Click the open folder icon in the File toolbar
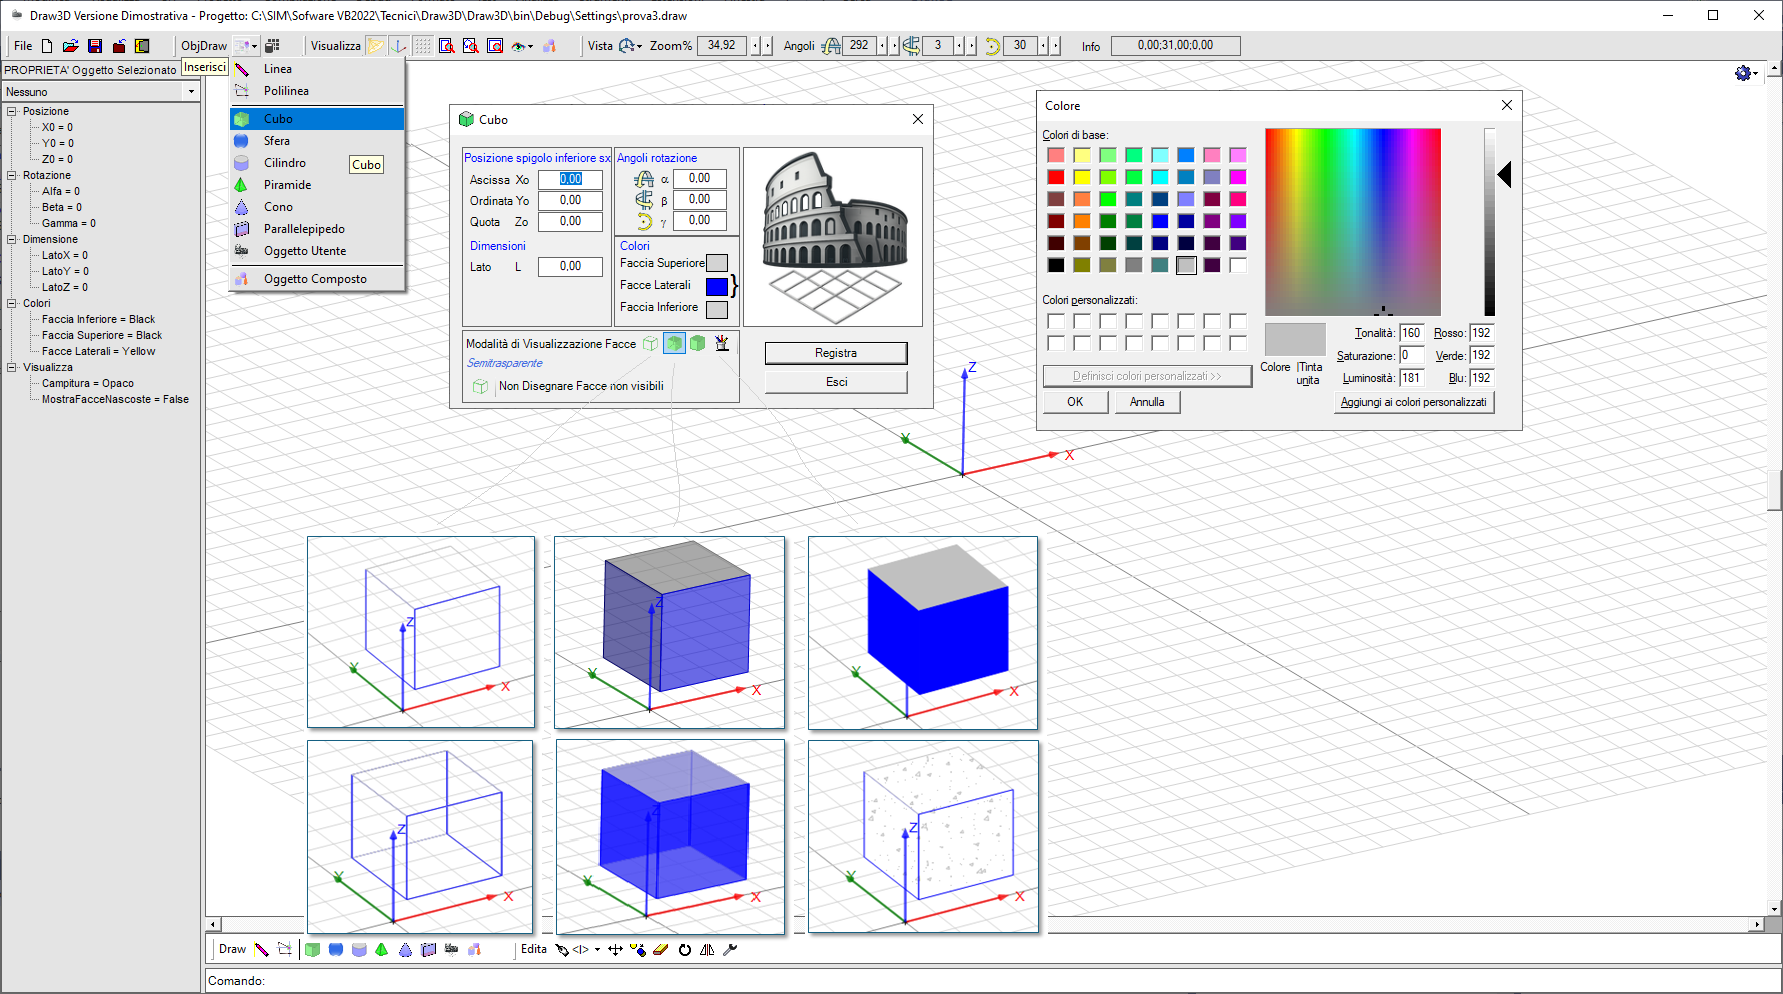 pyautogui.click(x=70, y=46)
